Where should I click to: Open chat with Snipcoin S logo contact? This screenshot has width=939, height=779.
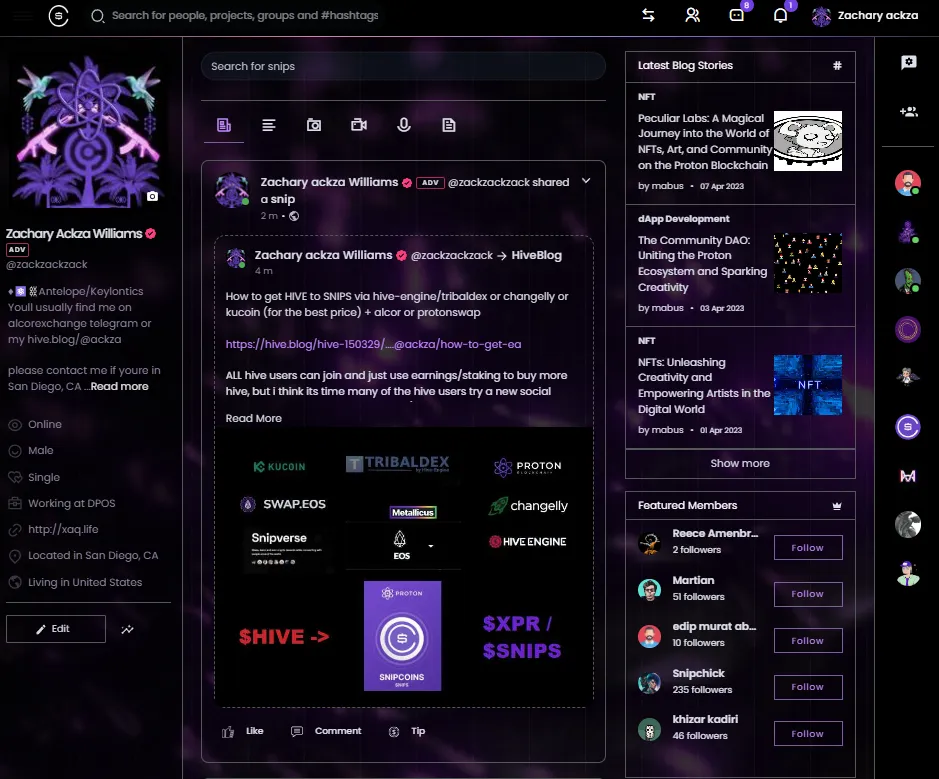(908, 427)
